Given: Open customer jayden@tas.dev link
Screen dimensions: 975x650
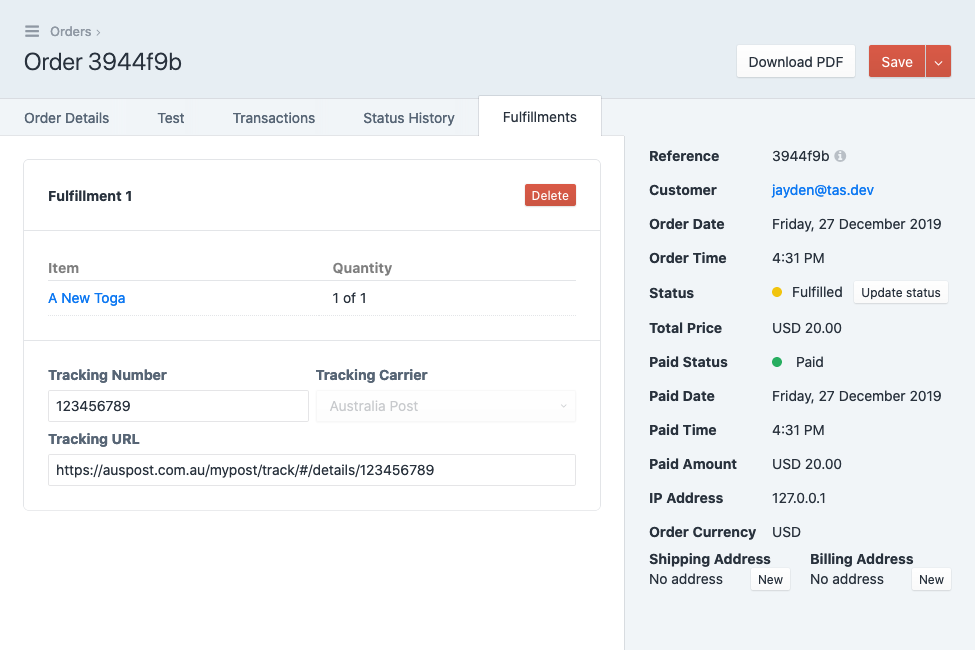Looking at the screenshot, I should click(x=823, y=190).
